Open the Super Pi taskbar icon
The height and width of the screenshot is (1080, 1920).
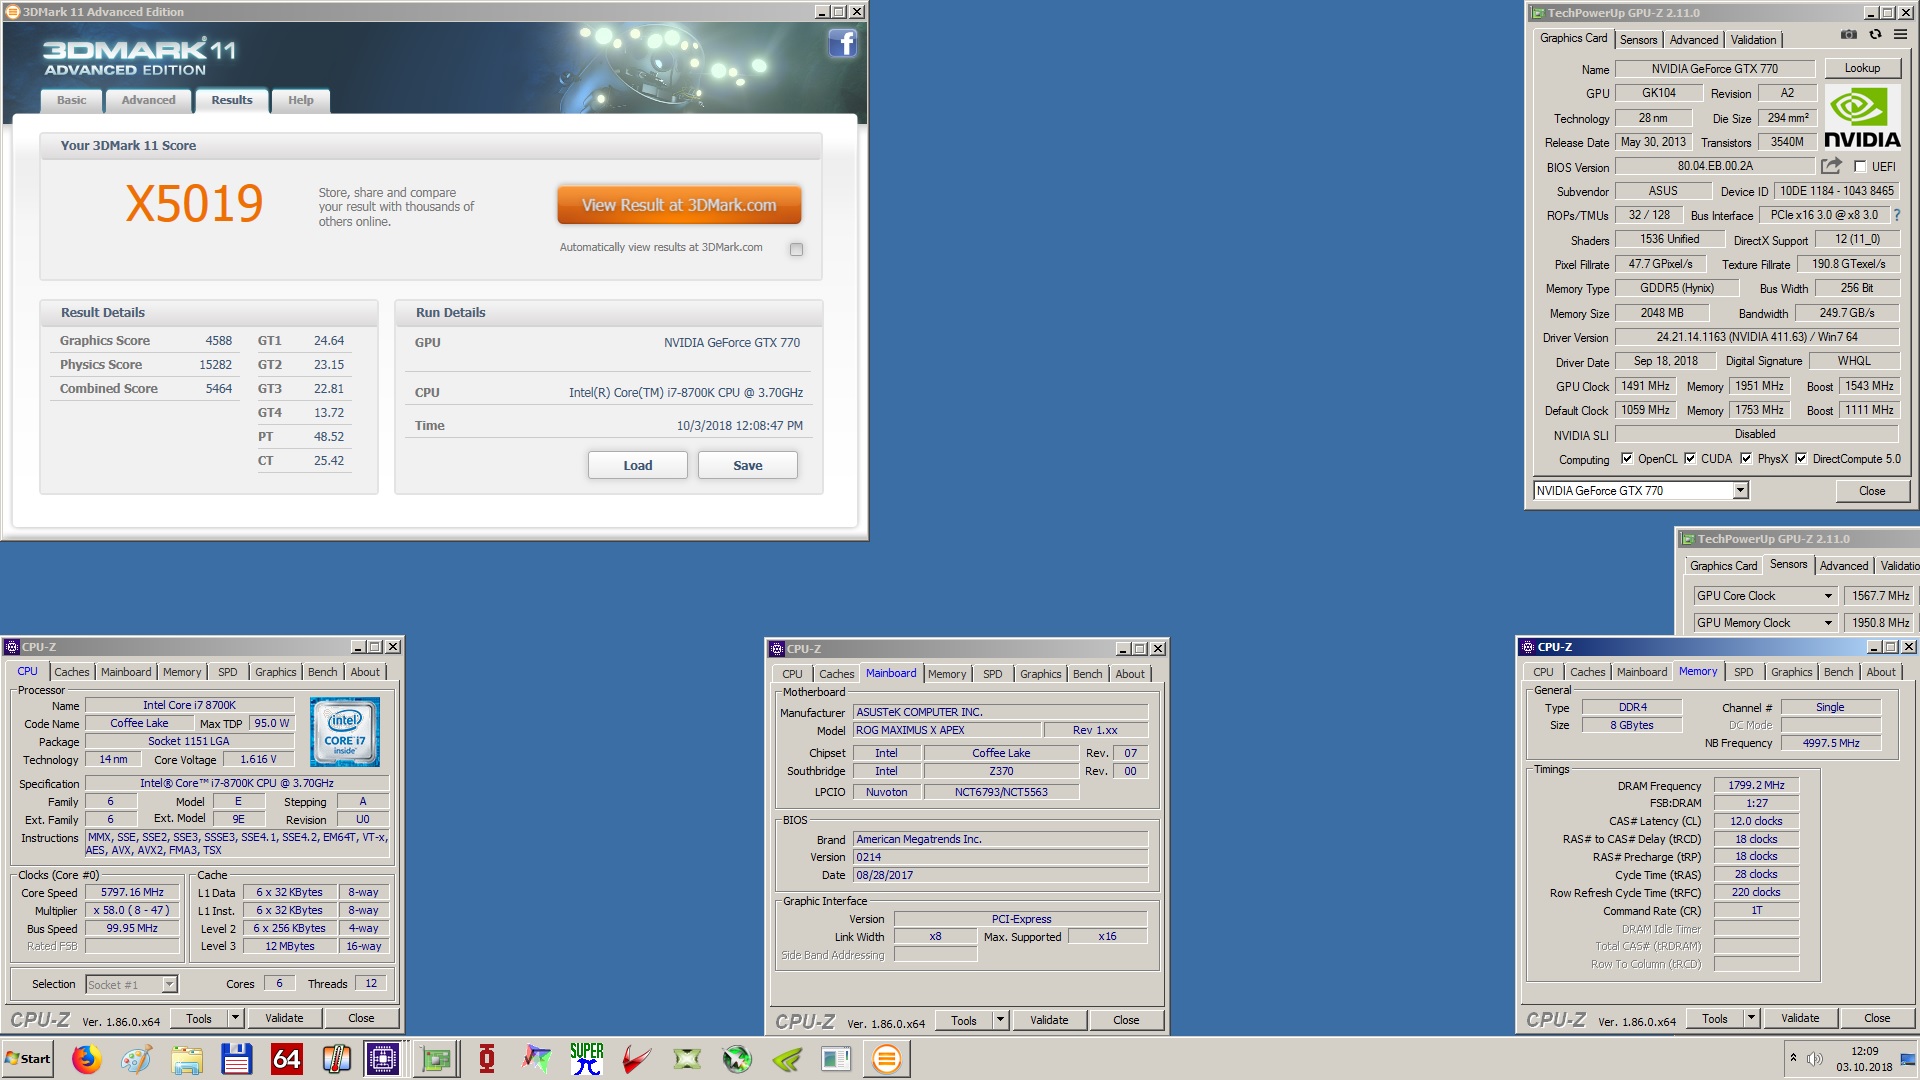pyautogui.click(x=587, y=1059)
